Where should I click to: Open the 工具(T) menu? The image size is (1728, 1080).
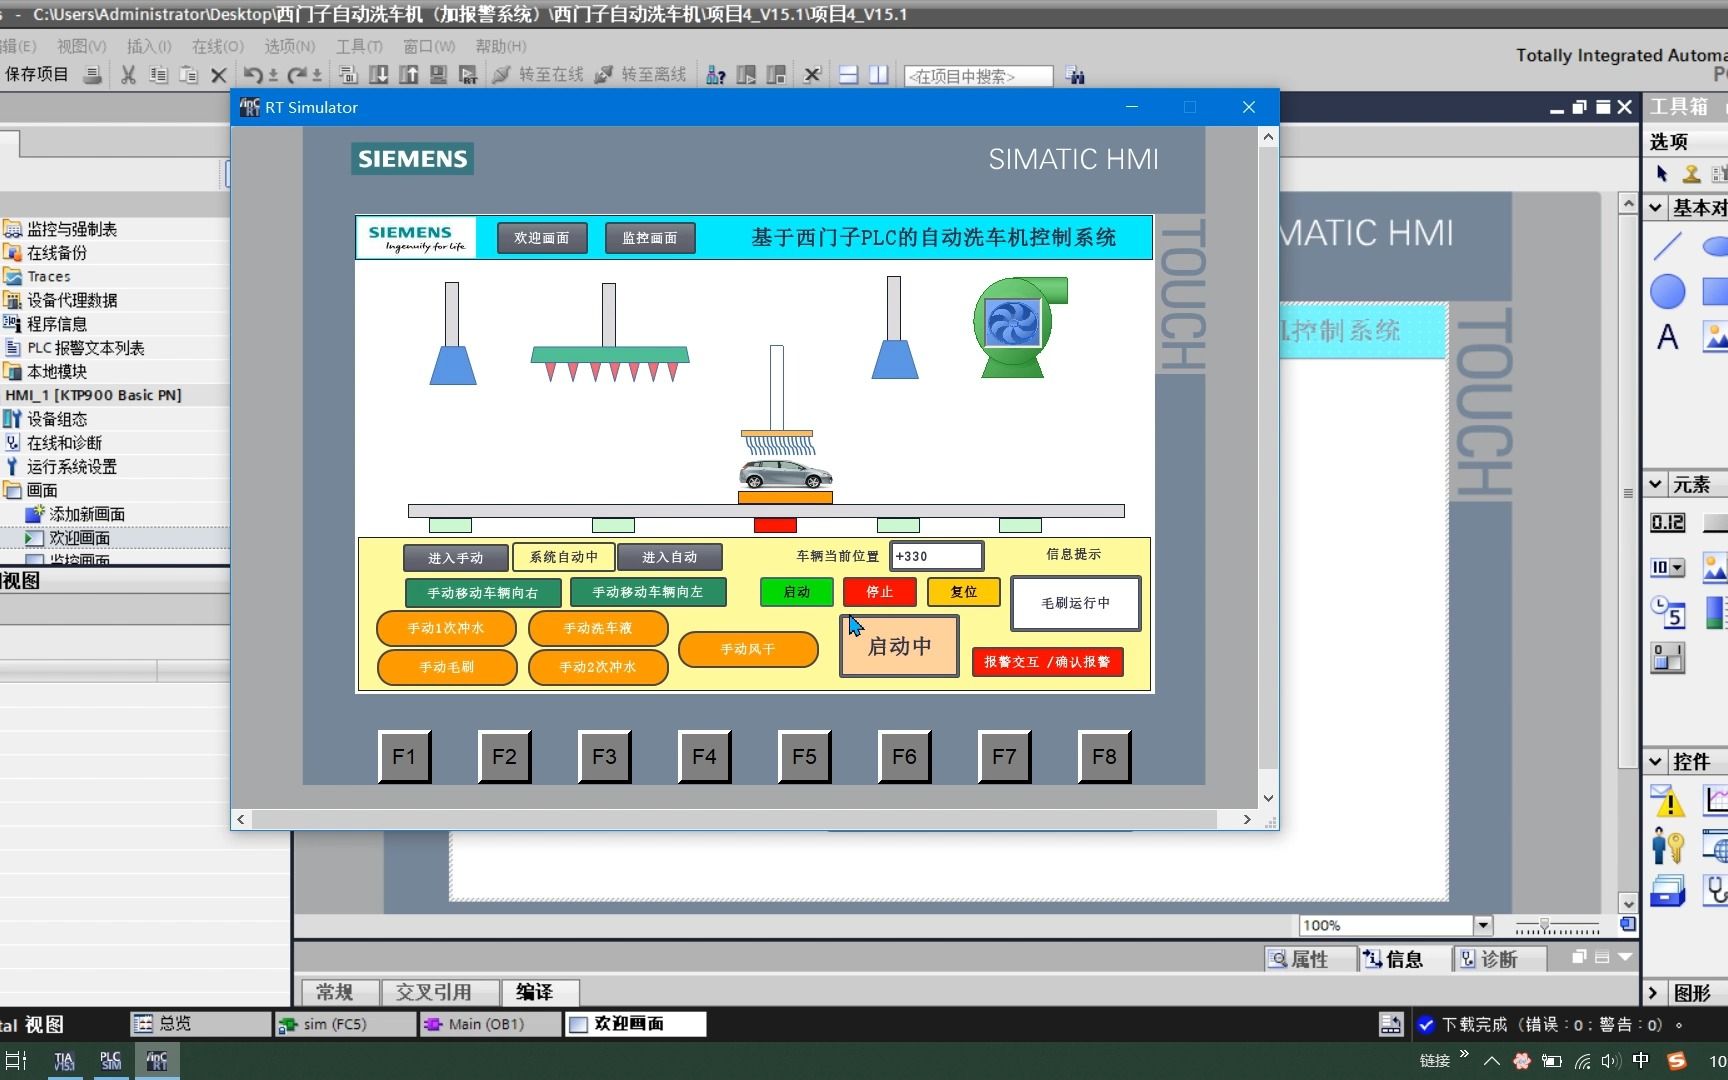pos(359,46)
